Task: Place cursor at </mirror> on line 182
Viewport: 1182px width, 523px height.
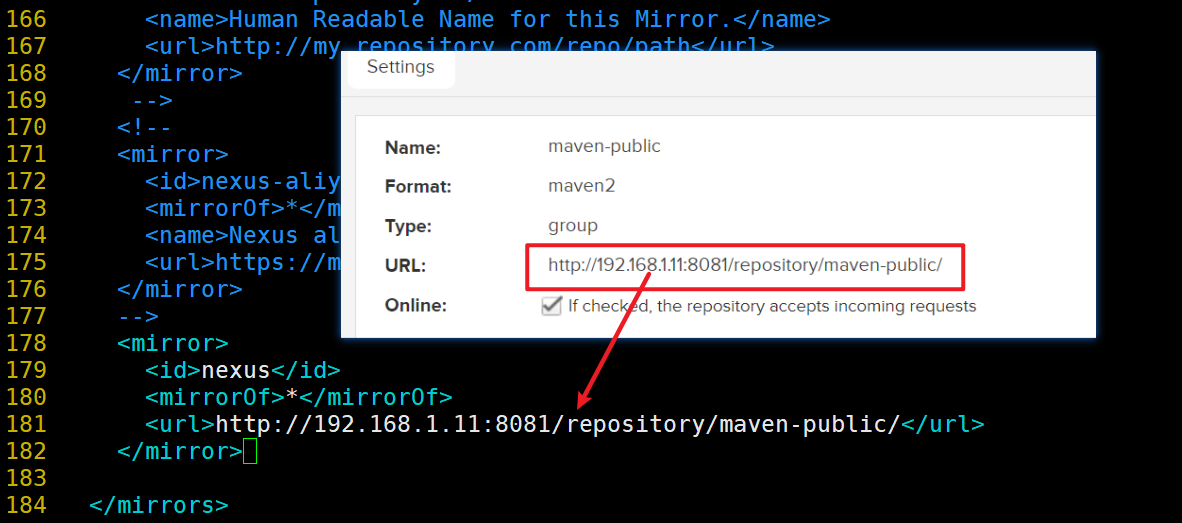Action: point(179,451)
